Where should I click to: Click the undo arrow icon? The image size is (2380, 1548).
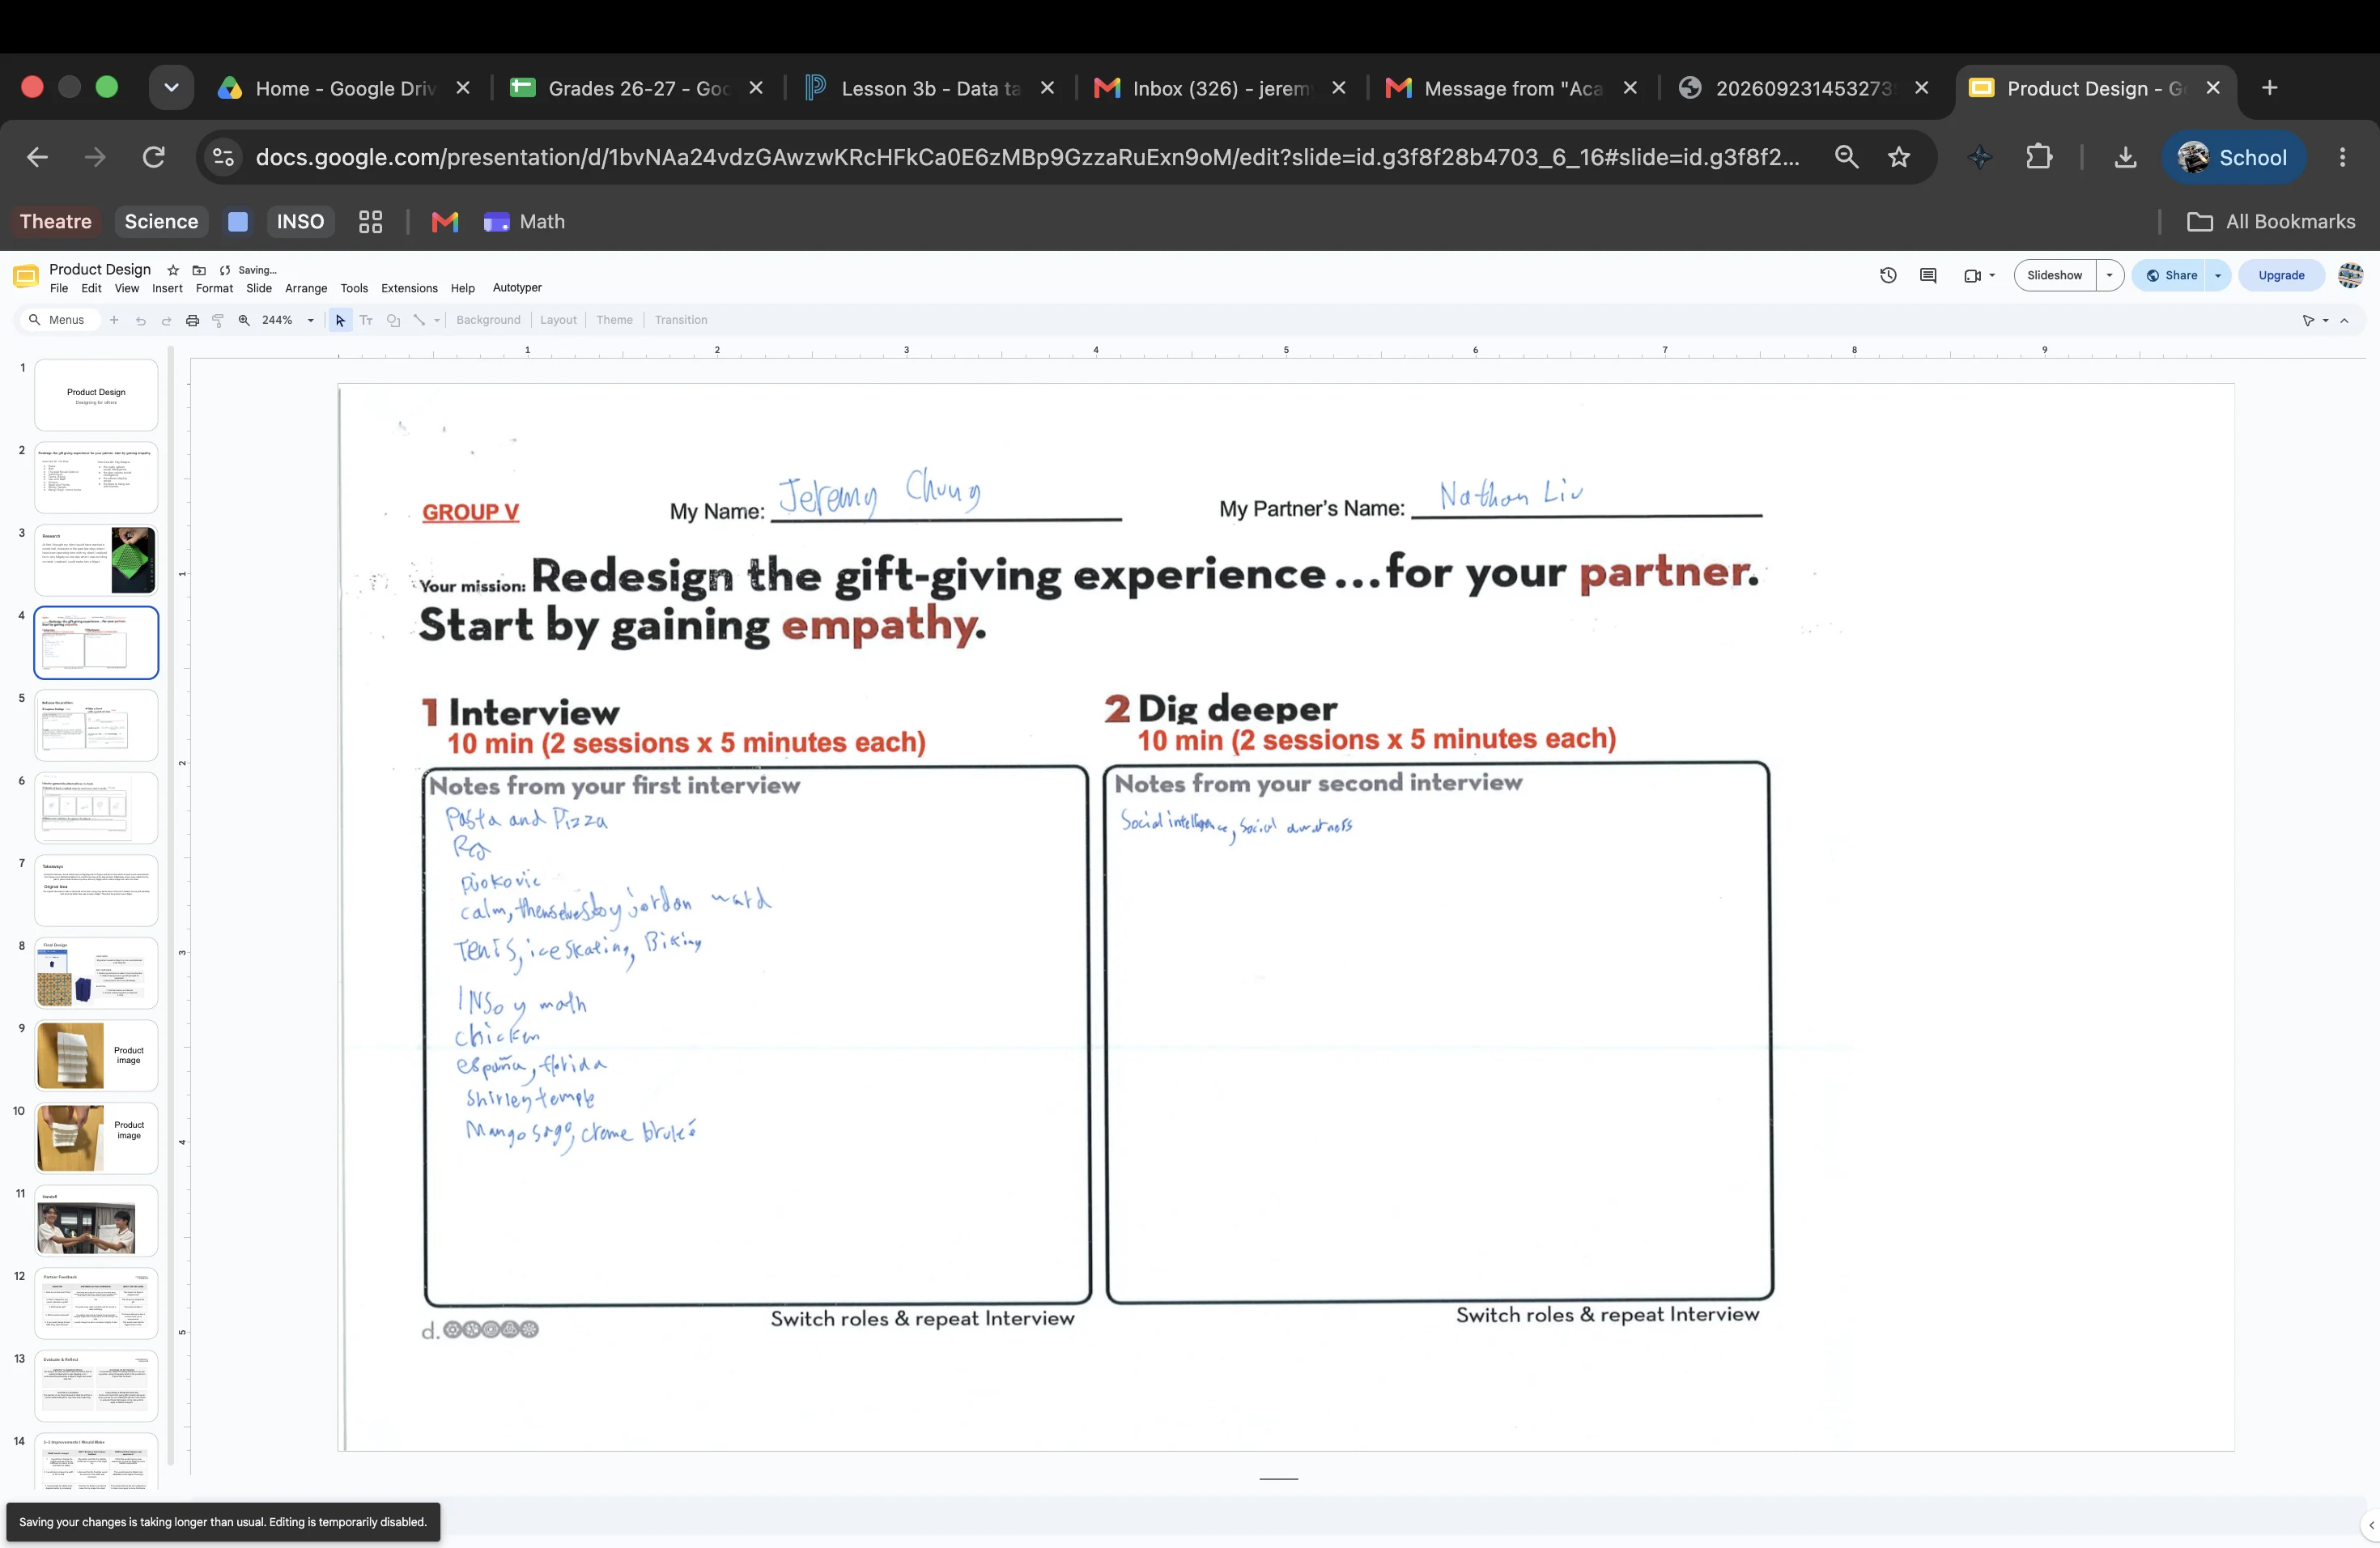coord(141,321)
